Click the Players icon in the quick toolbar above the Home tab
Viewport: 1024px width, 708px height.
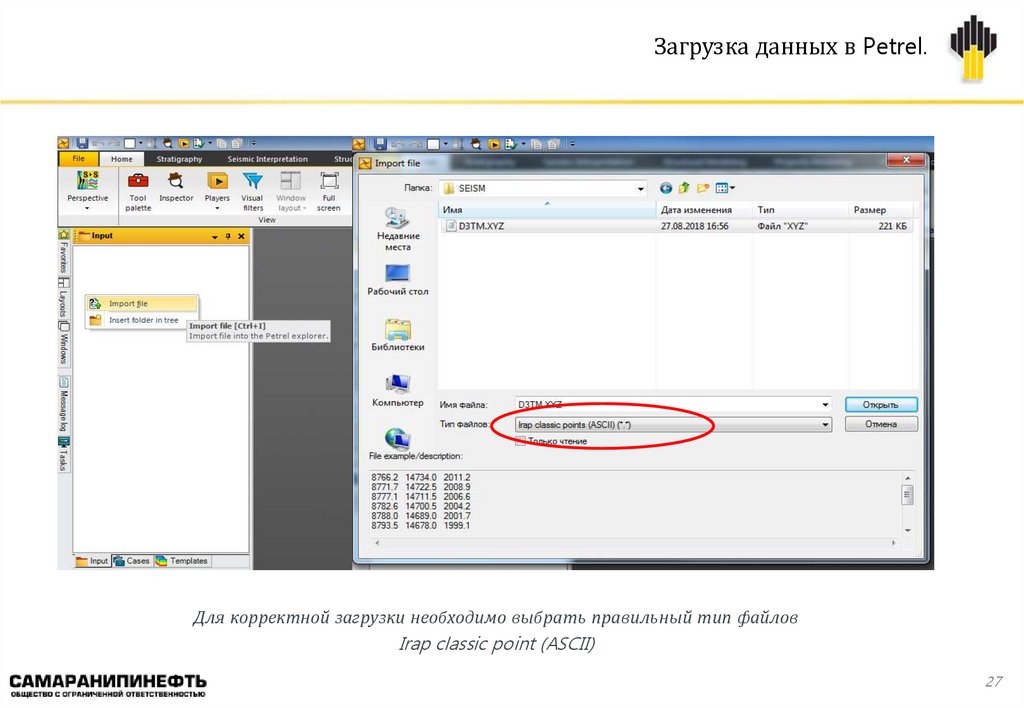click(184, 143)
